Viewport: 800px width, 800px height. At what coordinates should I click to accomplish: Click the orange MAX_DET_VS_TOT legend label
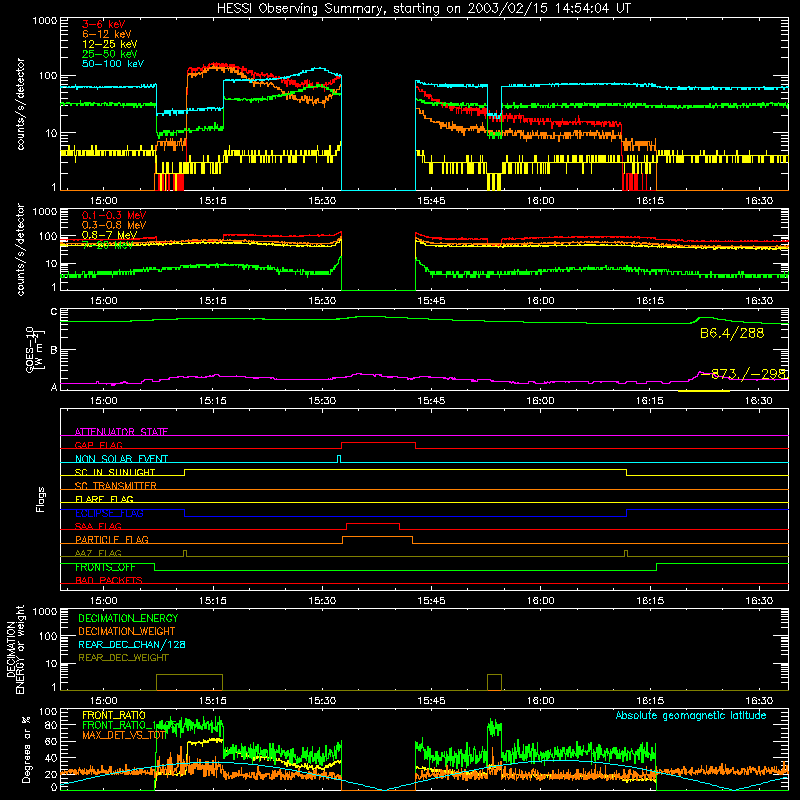[124, 735]
